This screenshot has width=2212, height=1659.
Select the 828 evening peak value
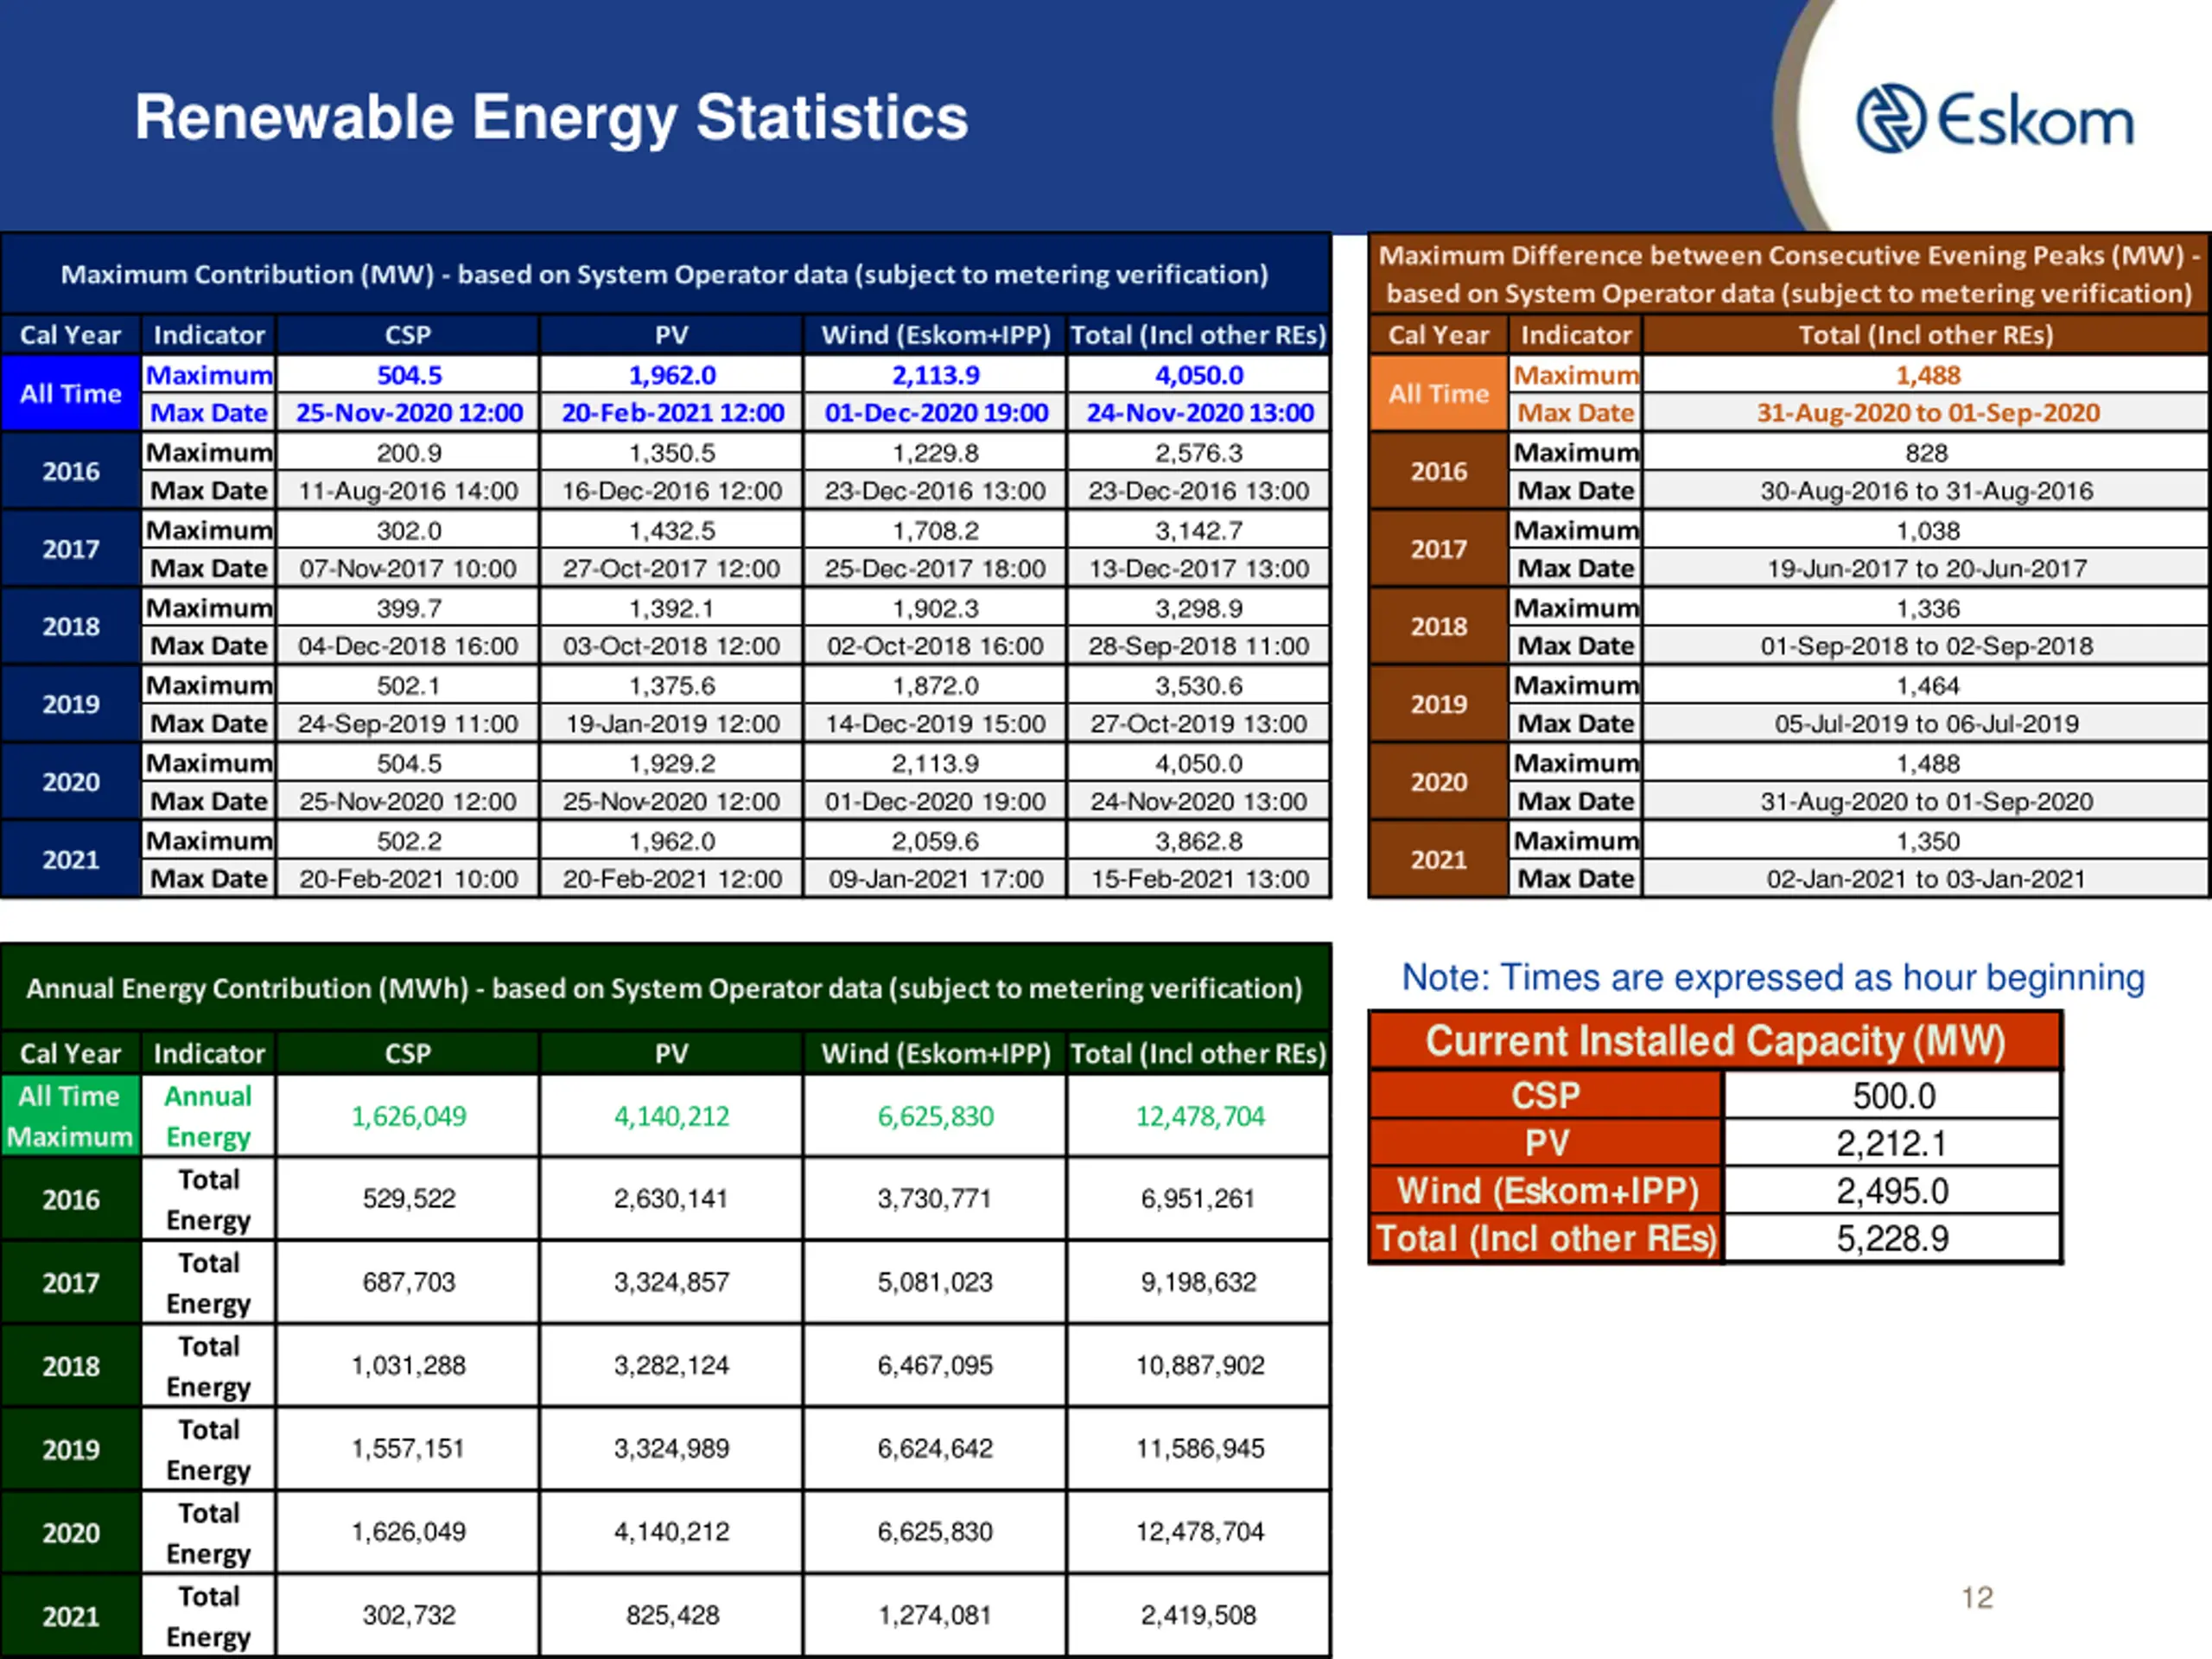coord(1927,453)
